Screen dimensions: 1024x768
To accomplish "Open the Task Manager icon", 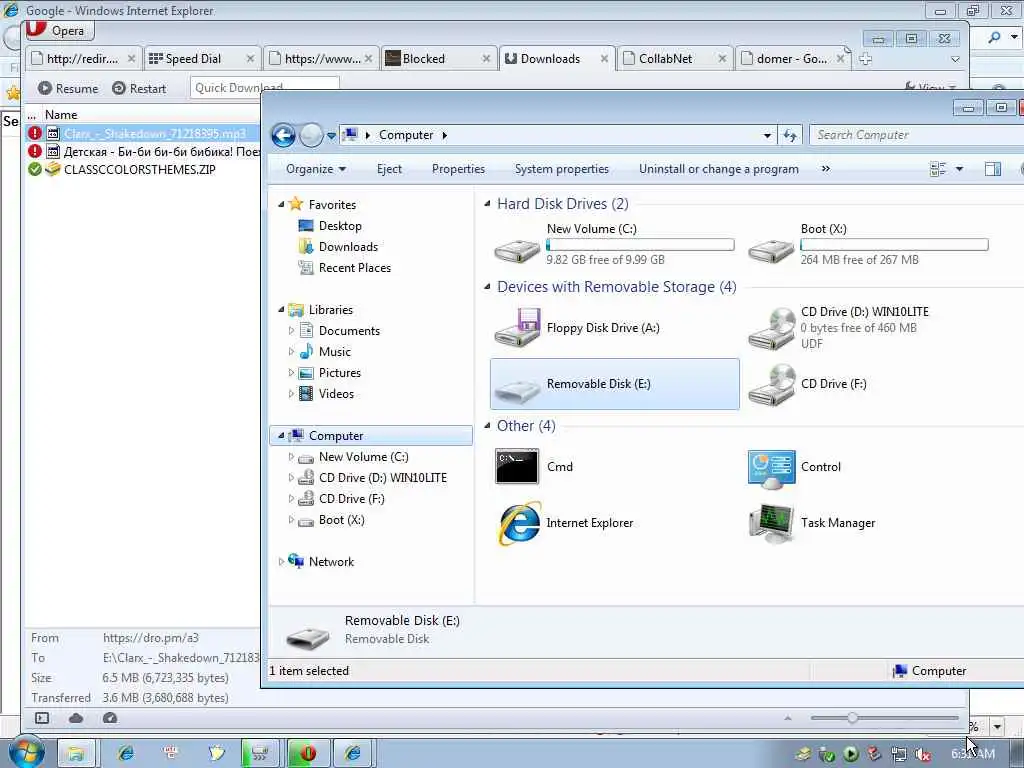I will [771, 523].
